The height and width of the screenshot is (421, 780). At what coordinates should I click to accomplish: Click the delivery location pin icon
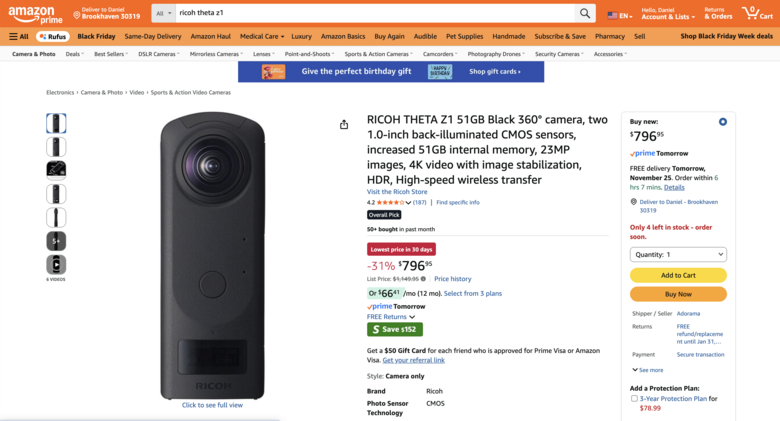[x=77, y=14]
